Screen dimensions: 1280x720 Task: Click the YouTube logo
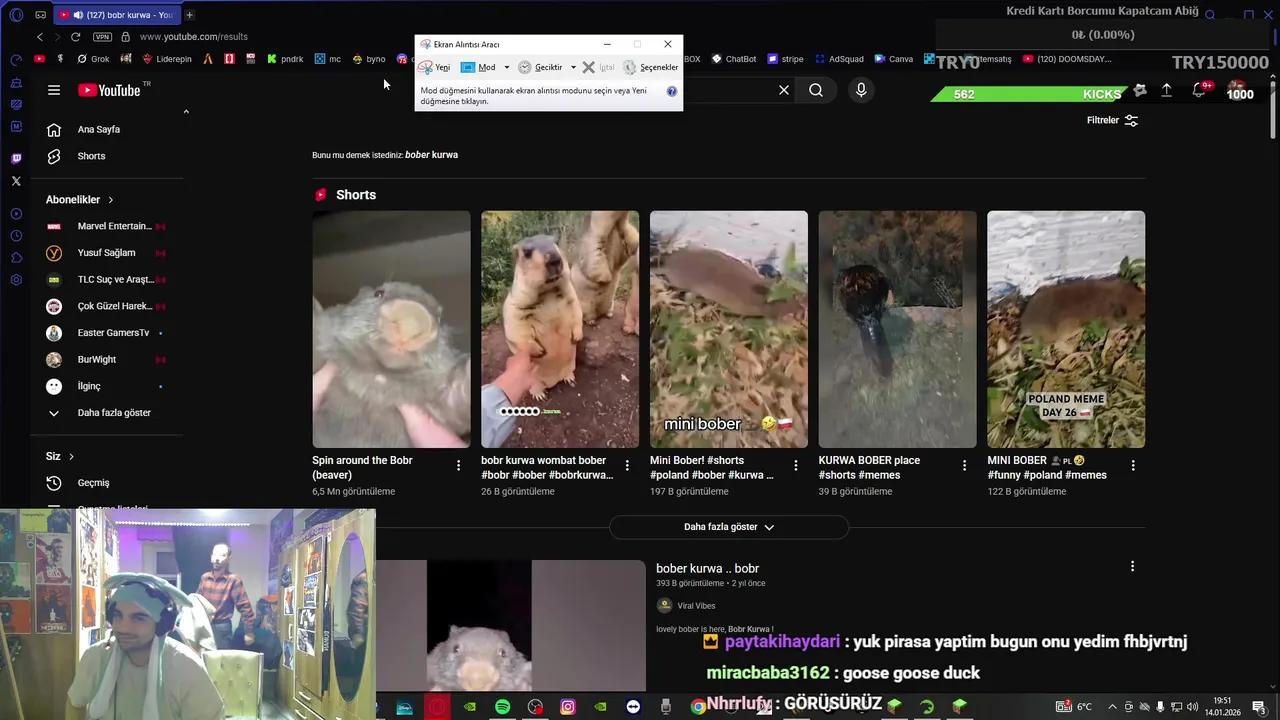[x=110, y=90]
